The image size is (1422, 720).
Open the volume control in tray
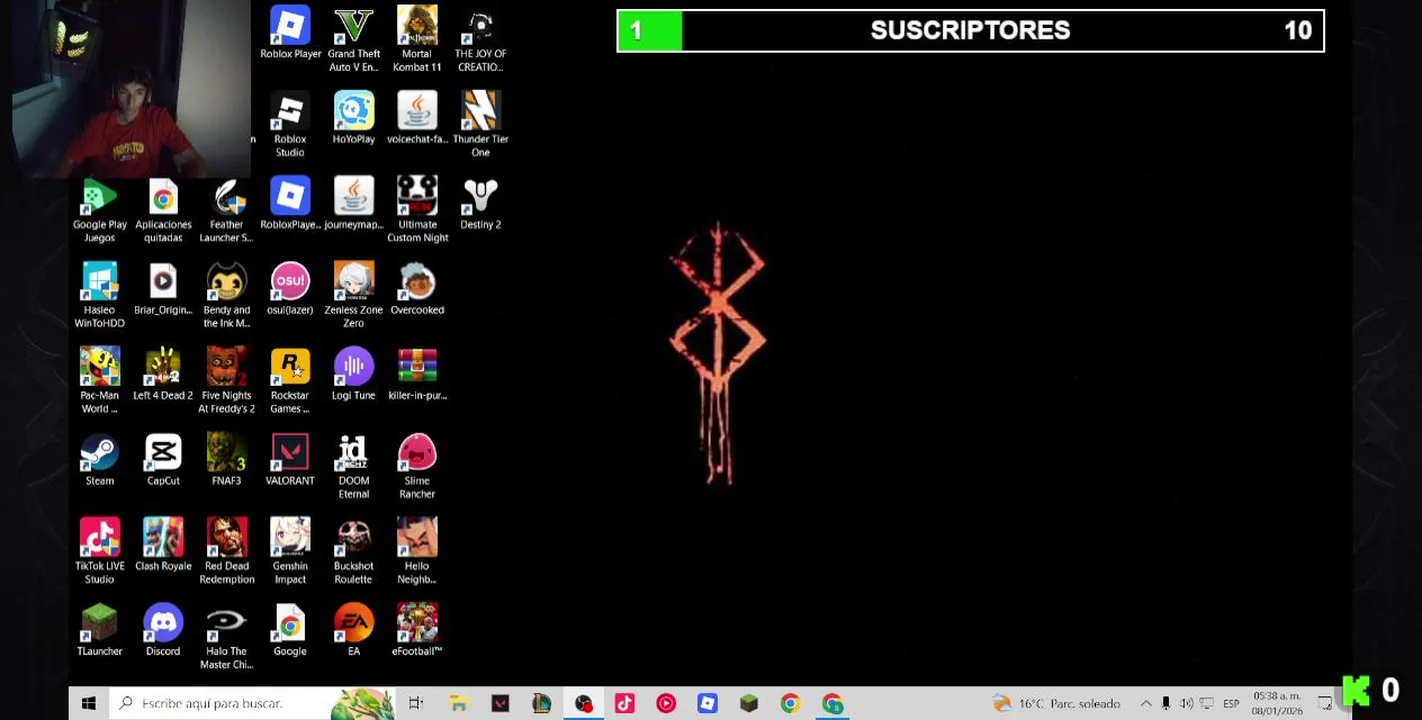[1186, 703]
